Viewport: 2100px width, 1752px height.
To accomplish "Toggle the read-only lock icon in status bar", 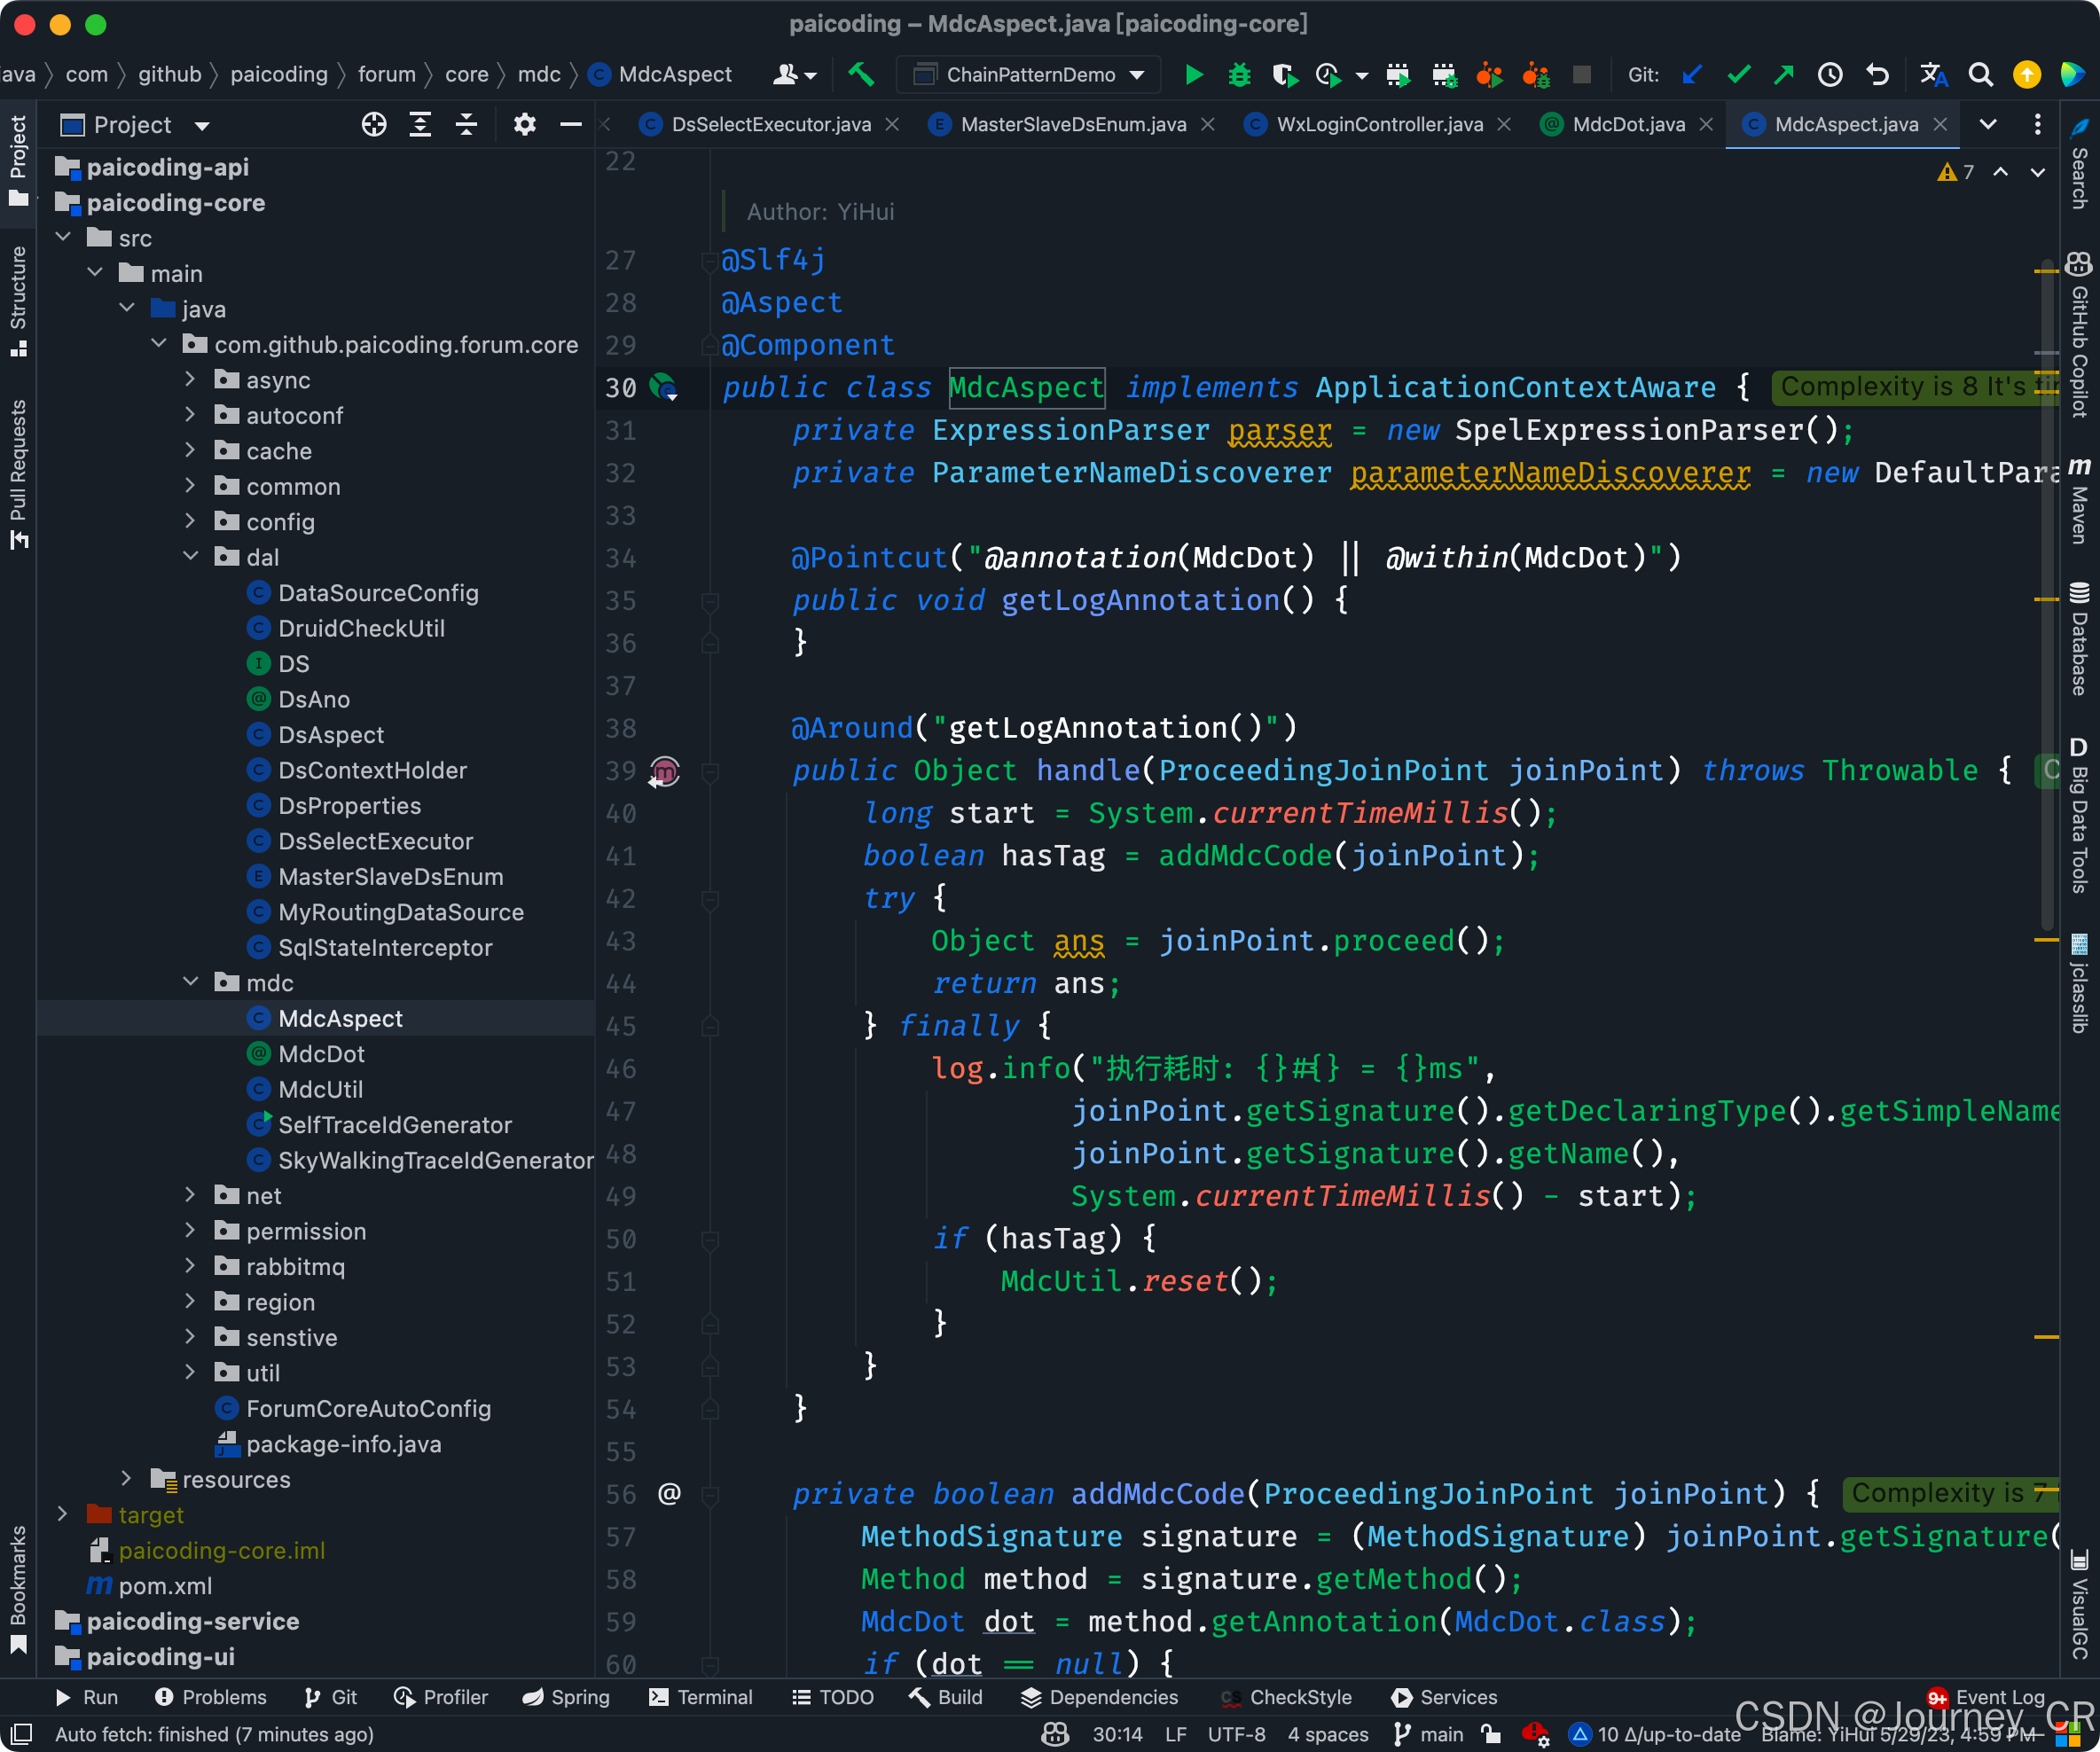I will (1491, 1735).
